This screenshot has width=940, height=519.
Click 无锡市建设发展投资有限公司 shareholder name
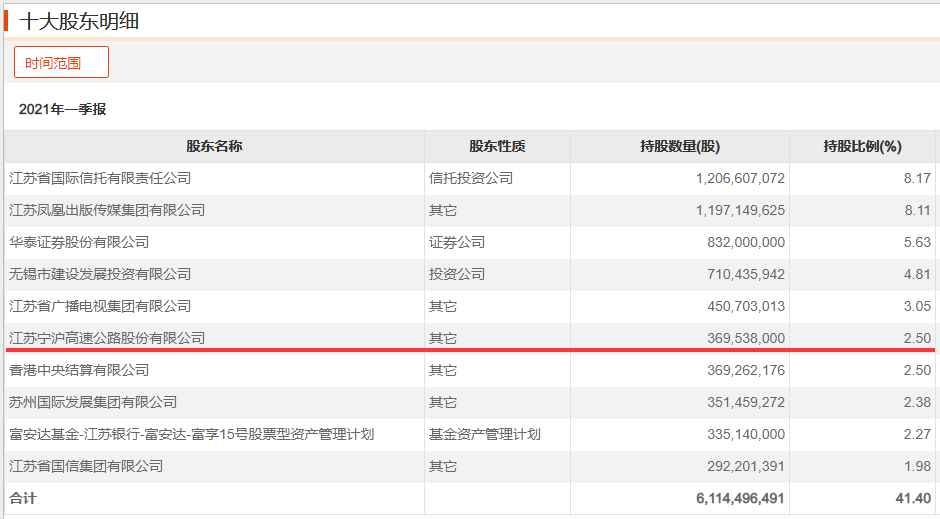[100, 274]
